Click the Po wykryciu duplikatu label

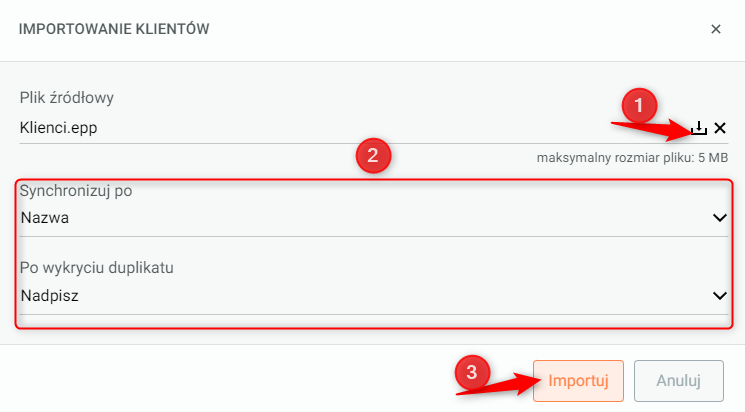(97, 268)
